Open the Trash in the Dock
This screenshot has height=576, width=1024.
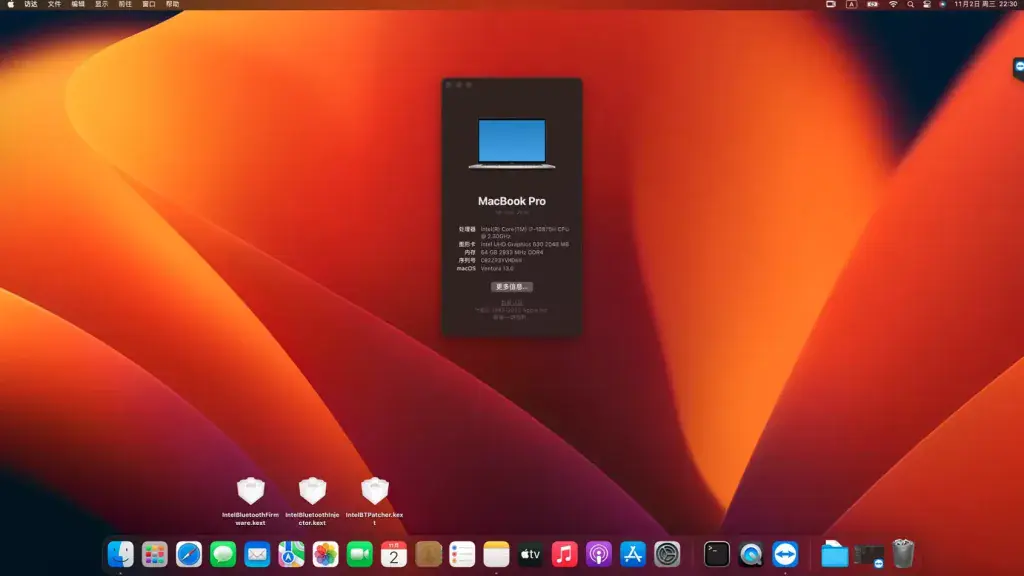(x=903, y=554)
